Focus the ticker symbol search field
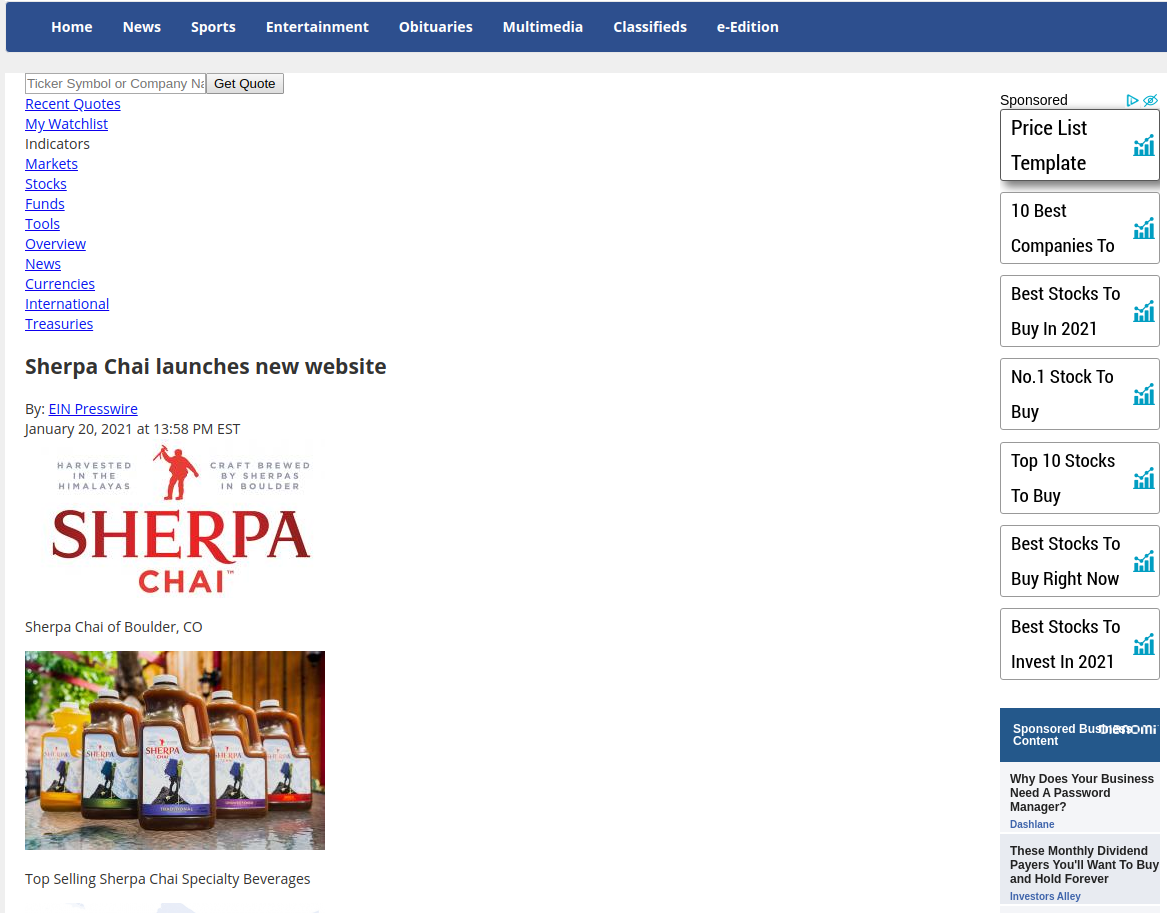 pyautogui.click(x=115, y=84)
